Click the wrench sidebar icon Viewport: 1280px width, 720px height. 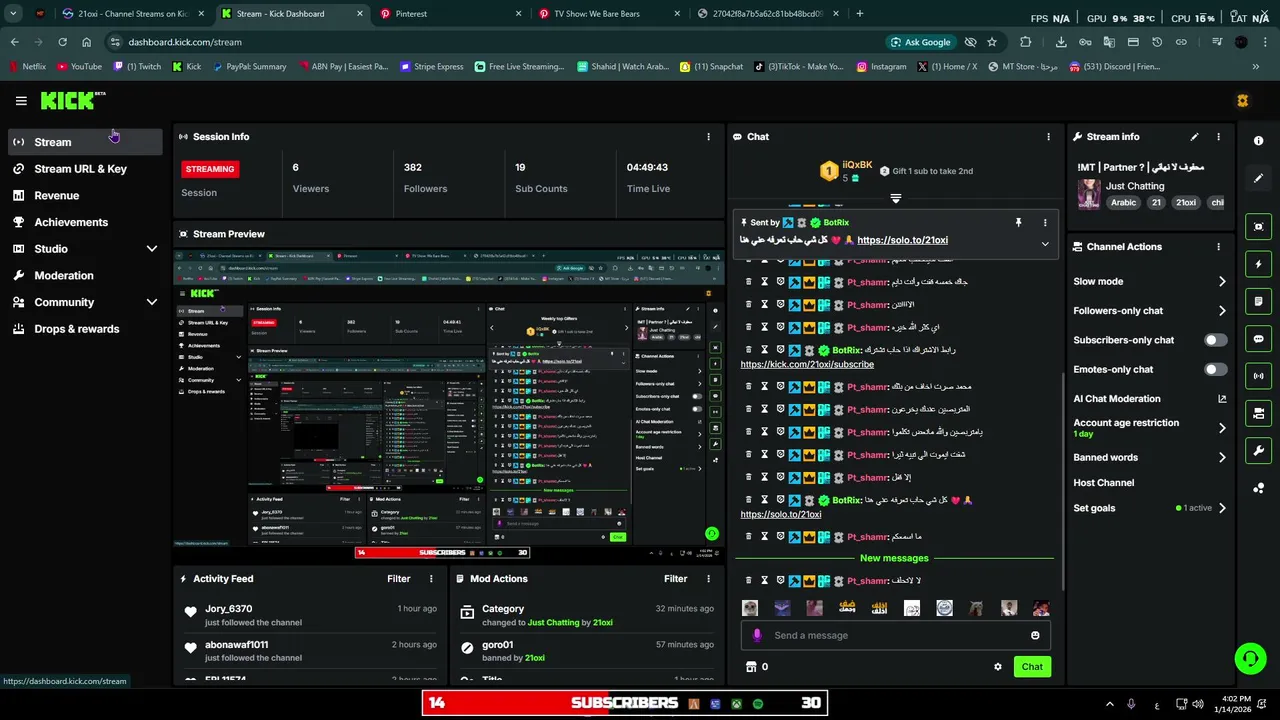pos(1259,451)
